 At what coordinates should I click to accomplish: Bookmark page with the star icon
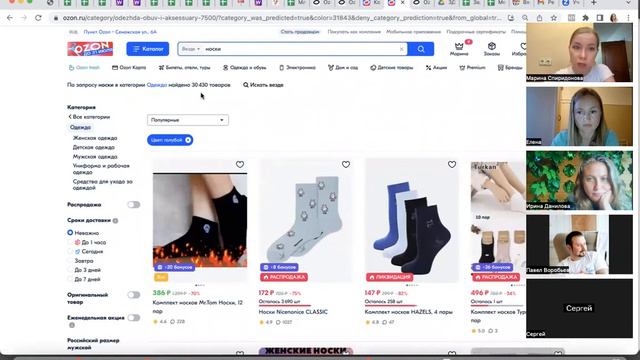pos(553,18)
